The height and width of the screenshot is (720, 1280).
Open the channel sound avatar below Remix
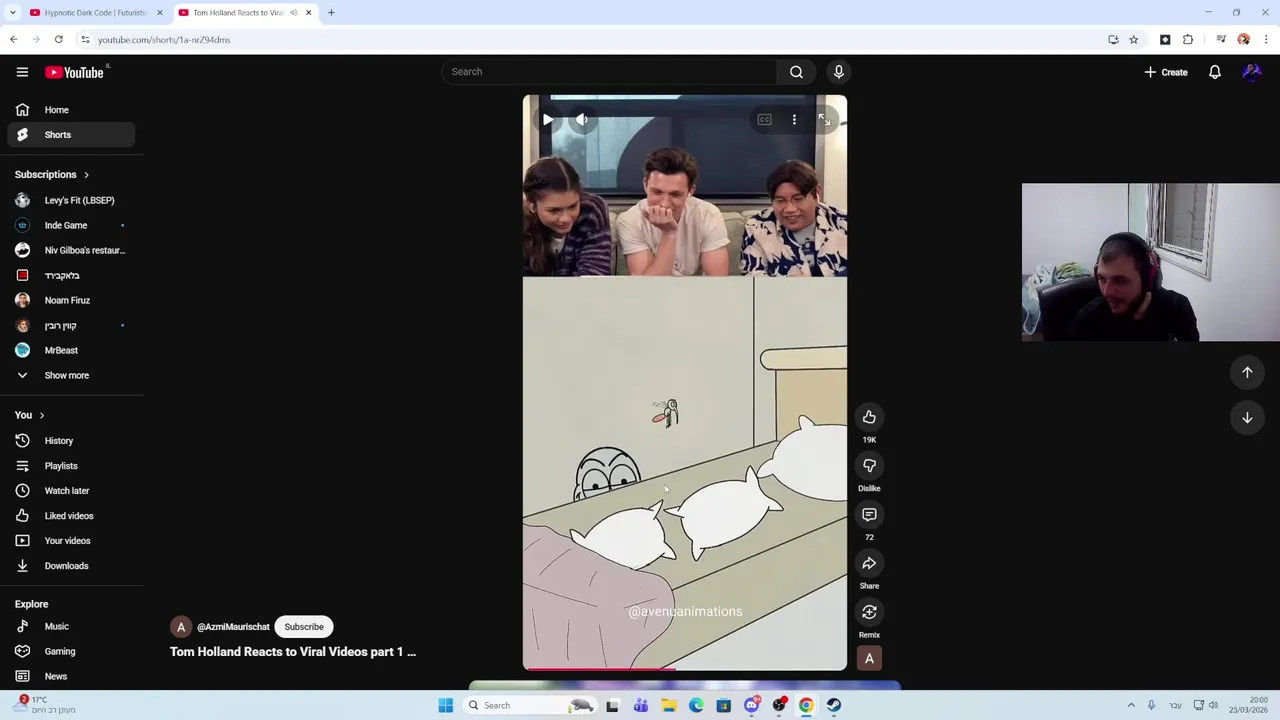[x=869, y=658]
